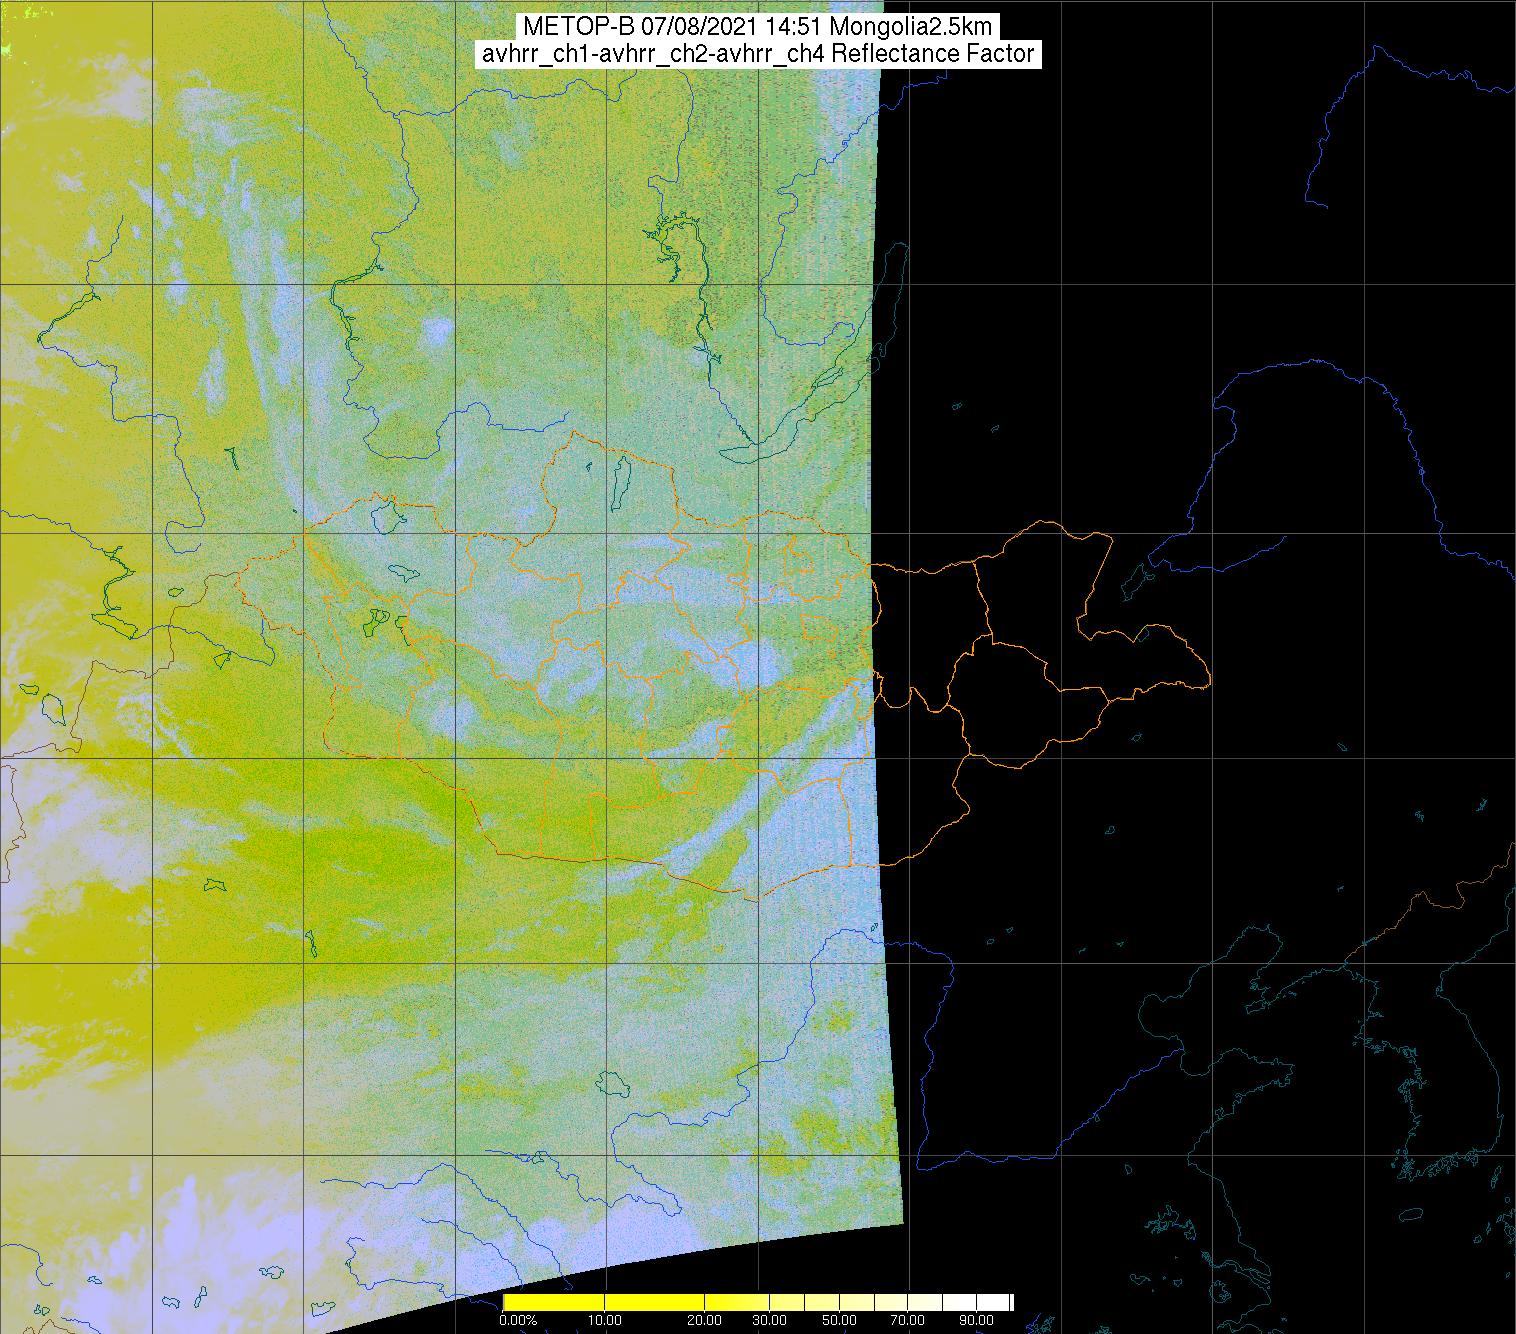Click the solid yellow colorbar segment between 0 and 10
The image size is (1516, 1334).
point(555,1302)
